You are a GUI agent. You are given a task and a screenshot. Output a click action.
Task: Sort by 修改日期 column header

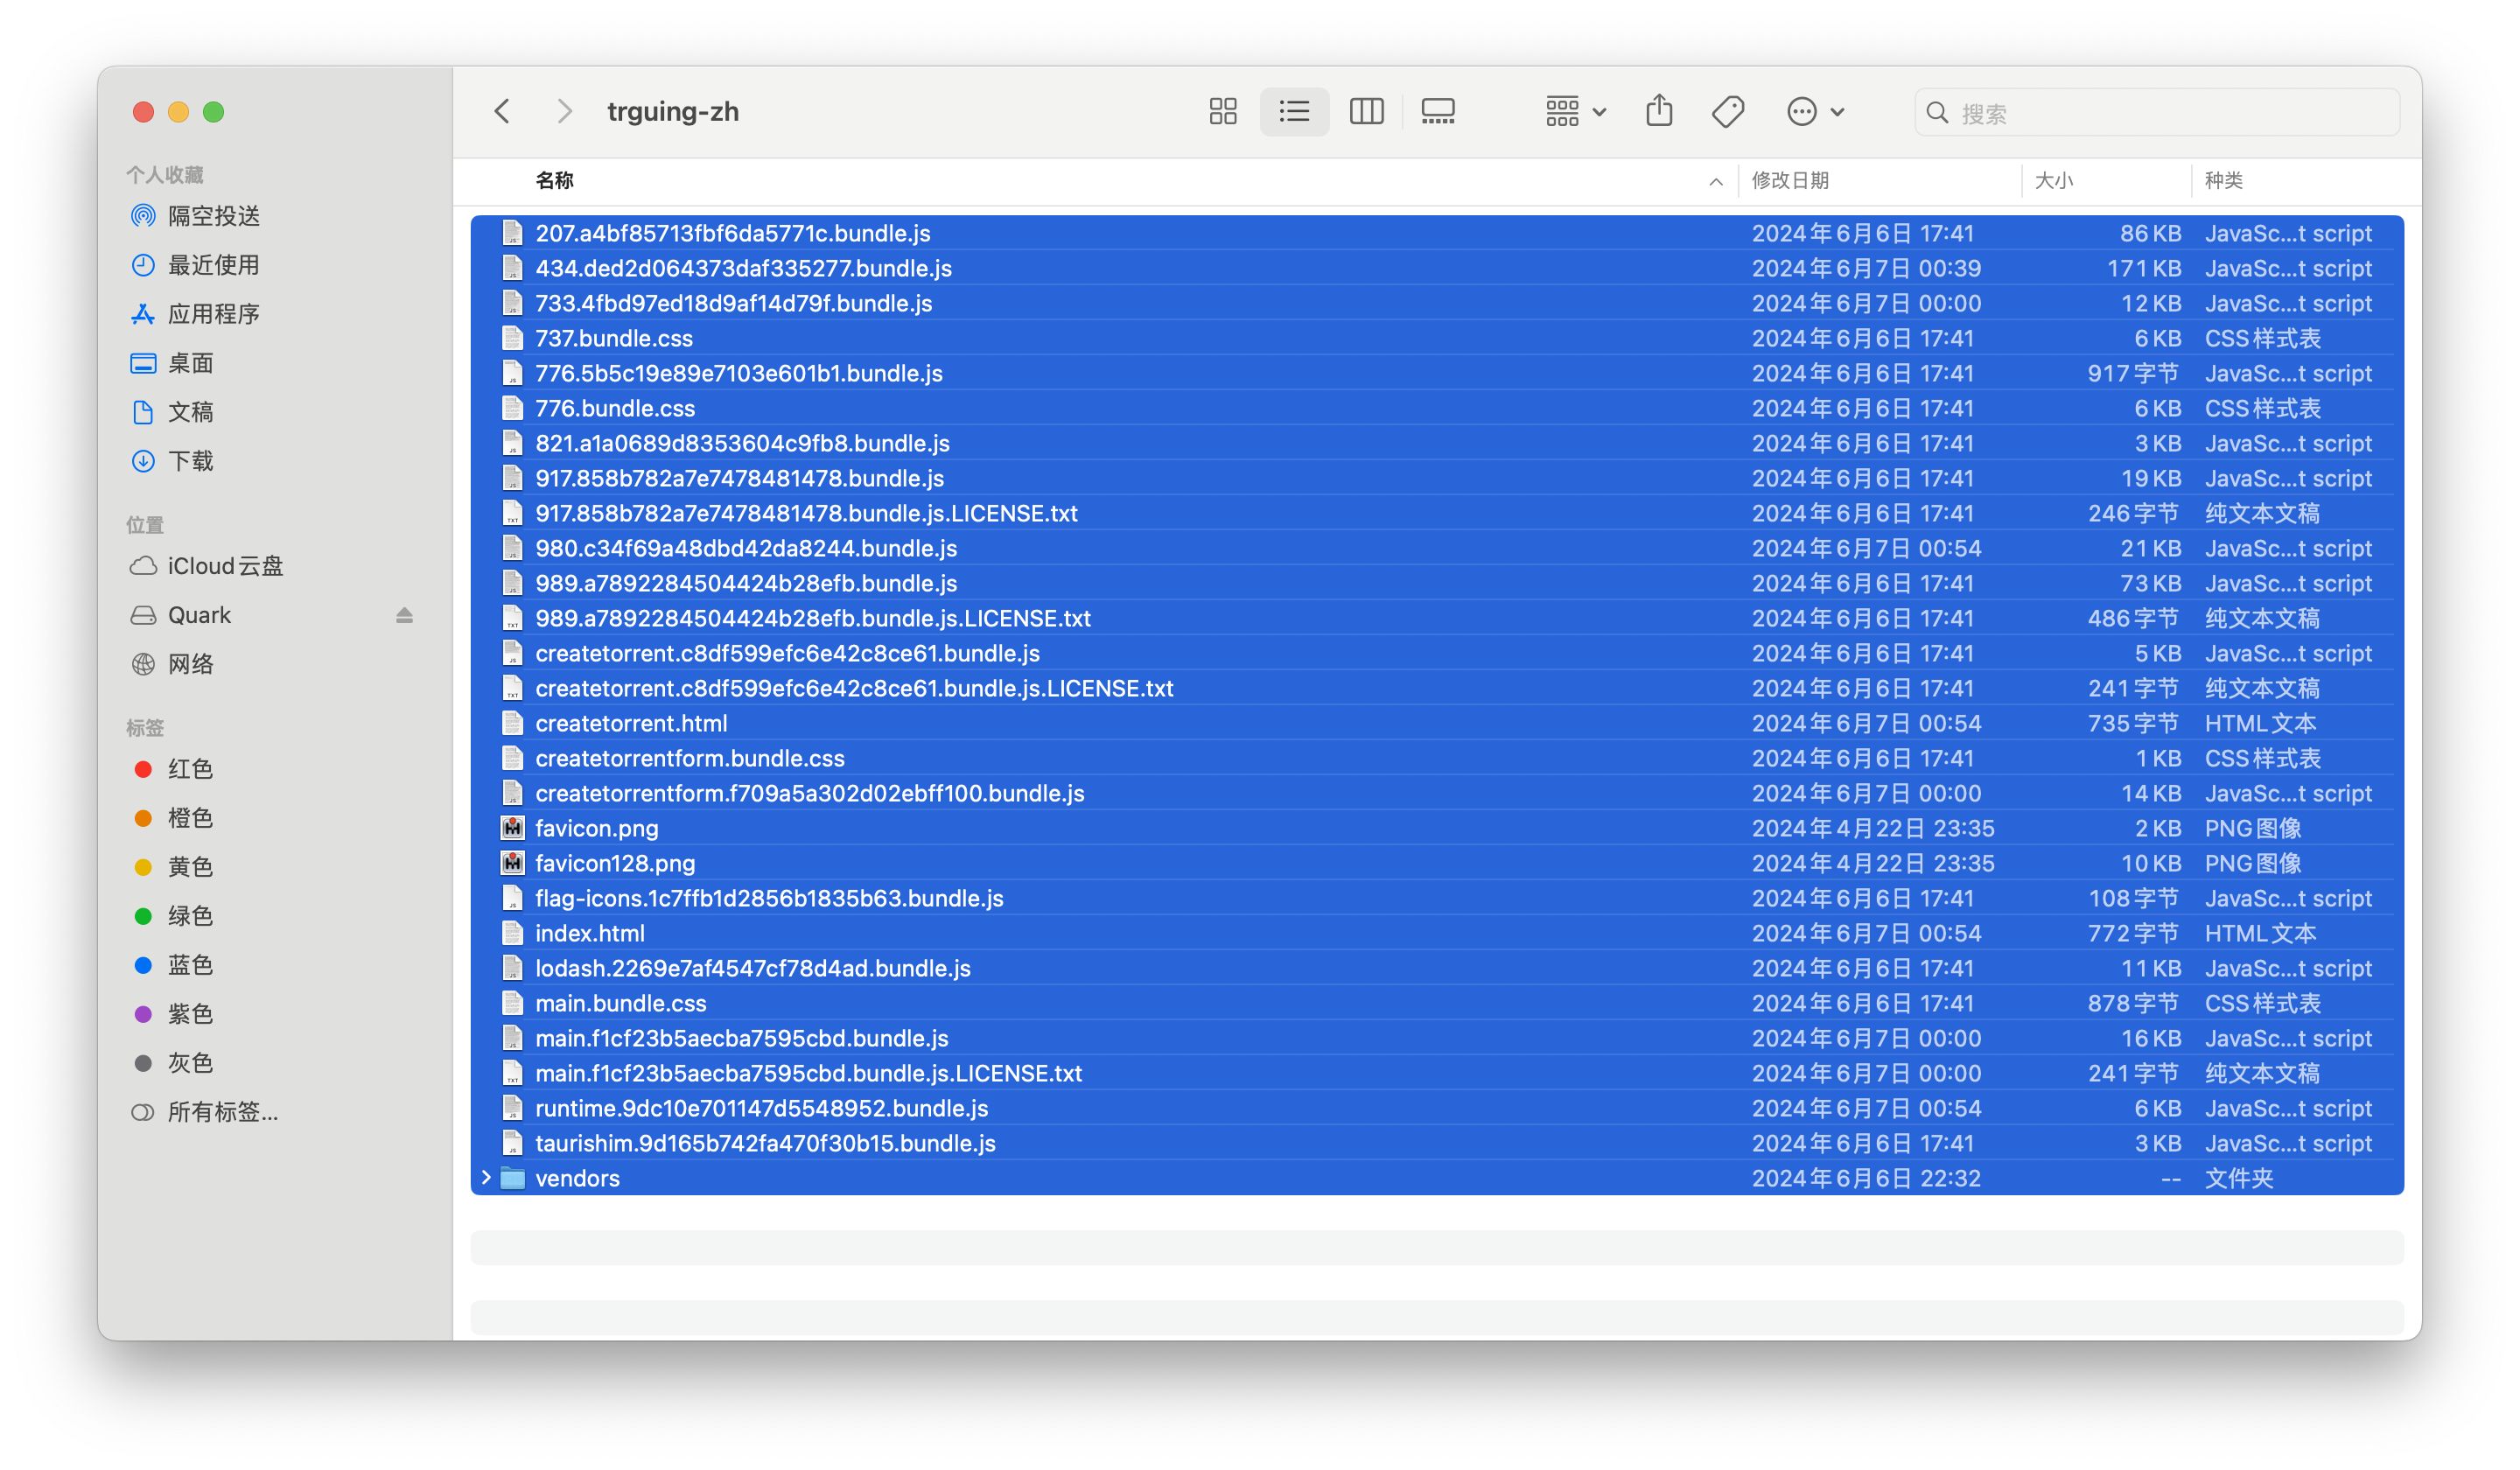tap(1790, 181)
